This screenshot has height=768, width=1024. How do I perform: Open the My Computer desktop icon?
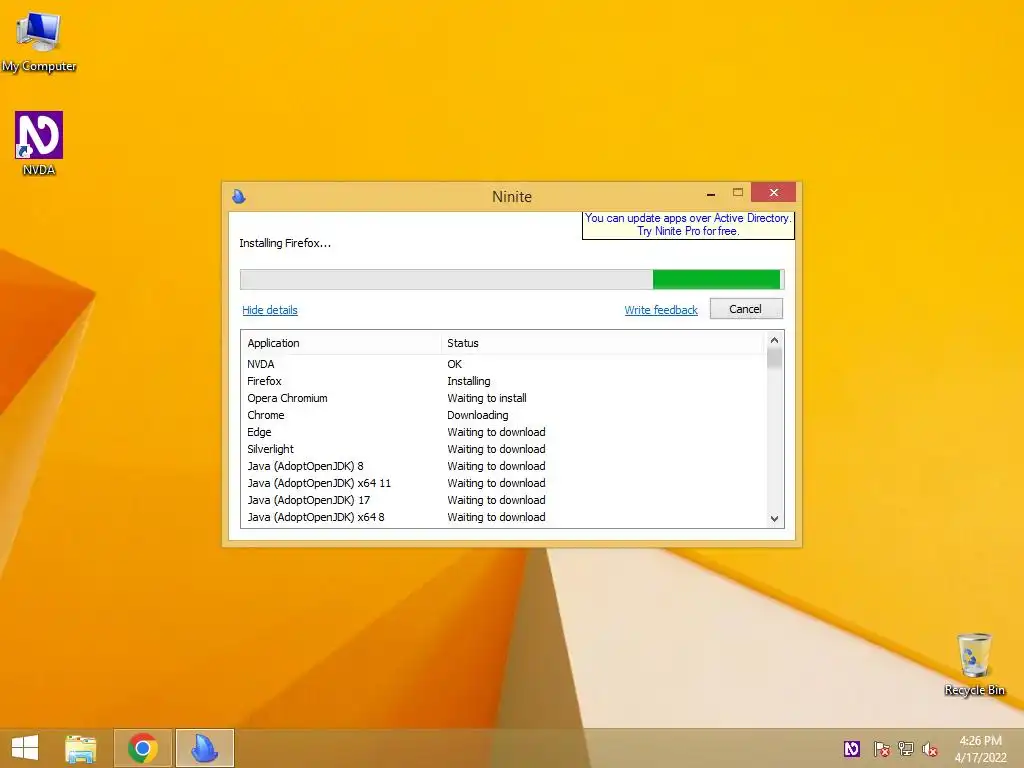coord(39,40)
